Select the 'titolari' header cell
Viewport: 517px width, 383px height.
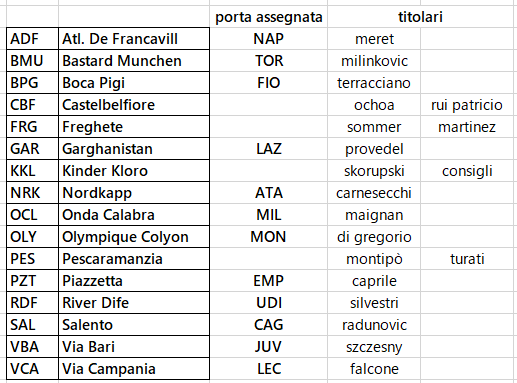pyautogui.click(x=420, y=17)
